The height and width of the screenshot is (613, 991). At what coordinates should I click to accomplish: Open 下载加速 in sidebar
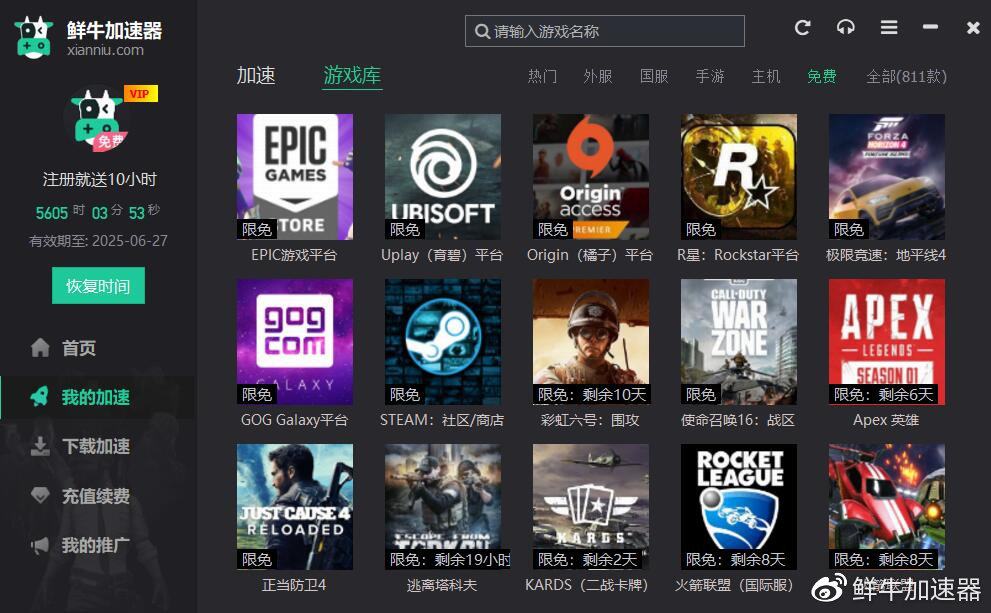96,447
